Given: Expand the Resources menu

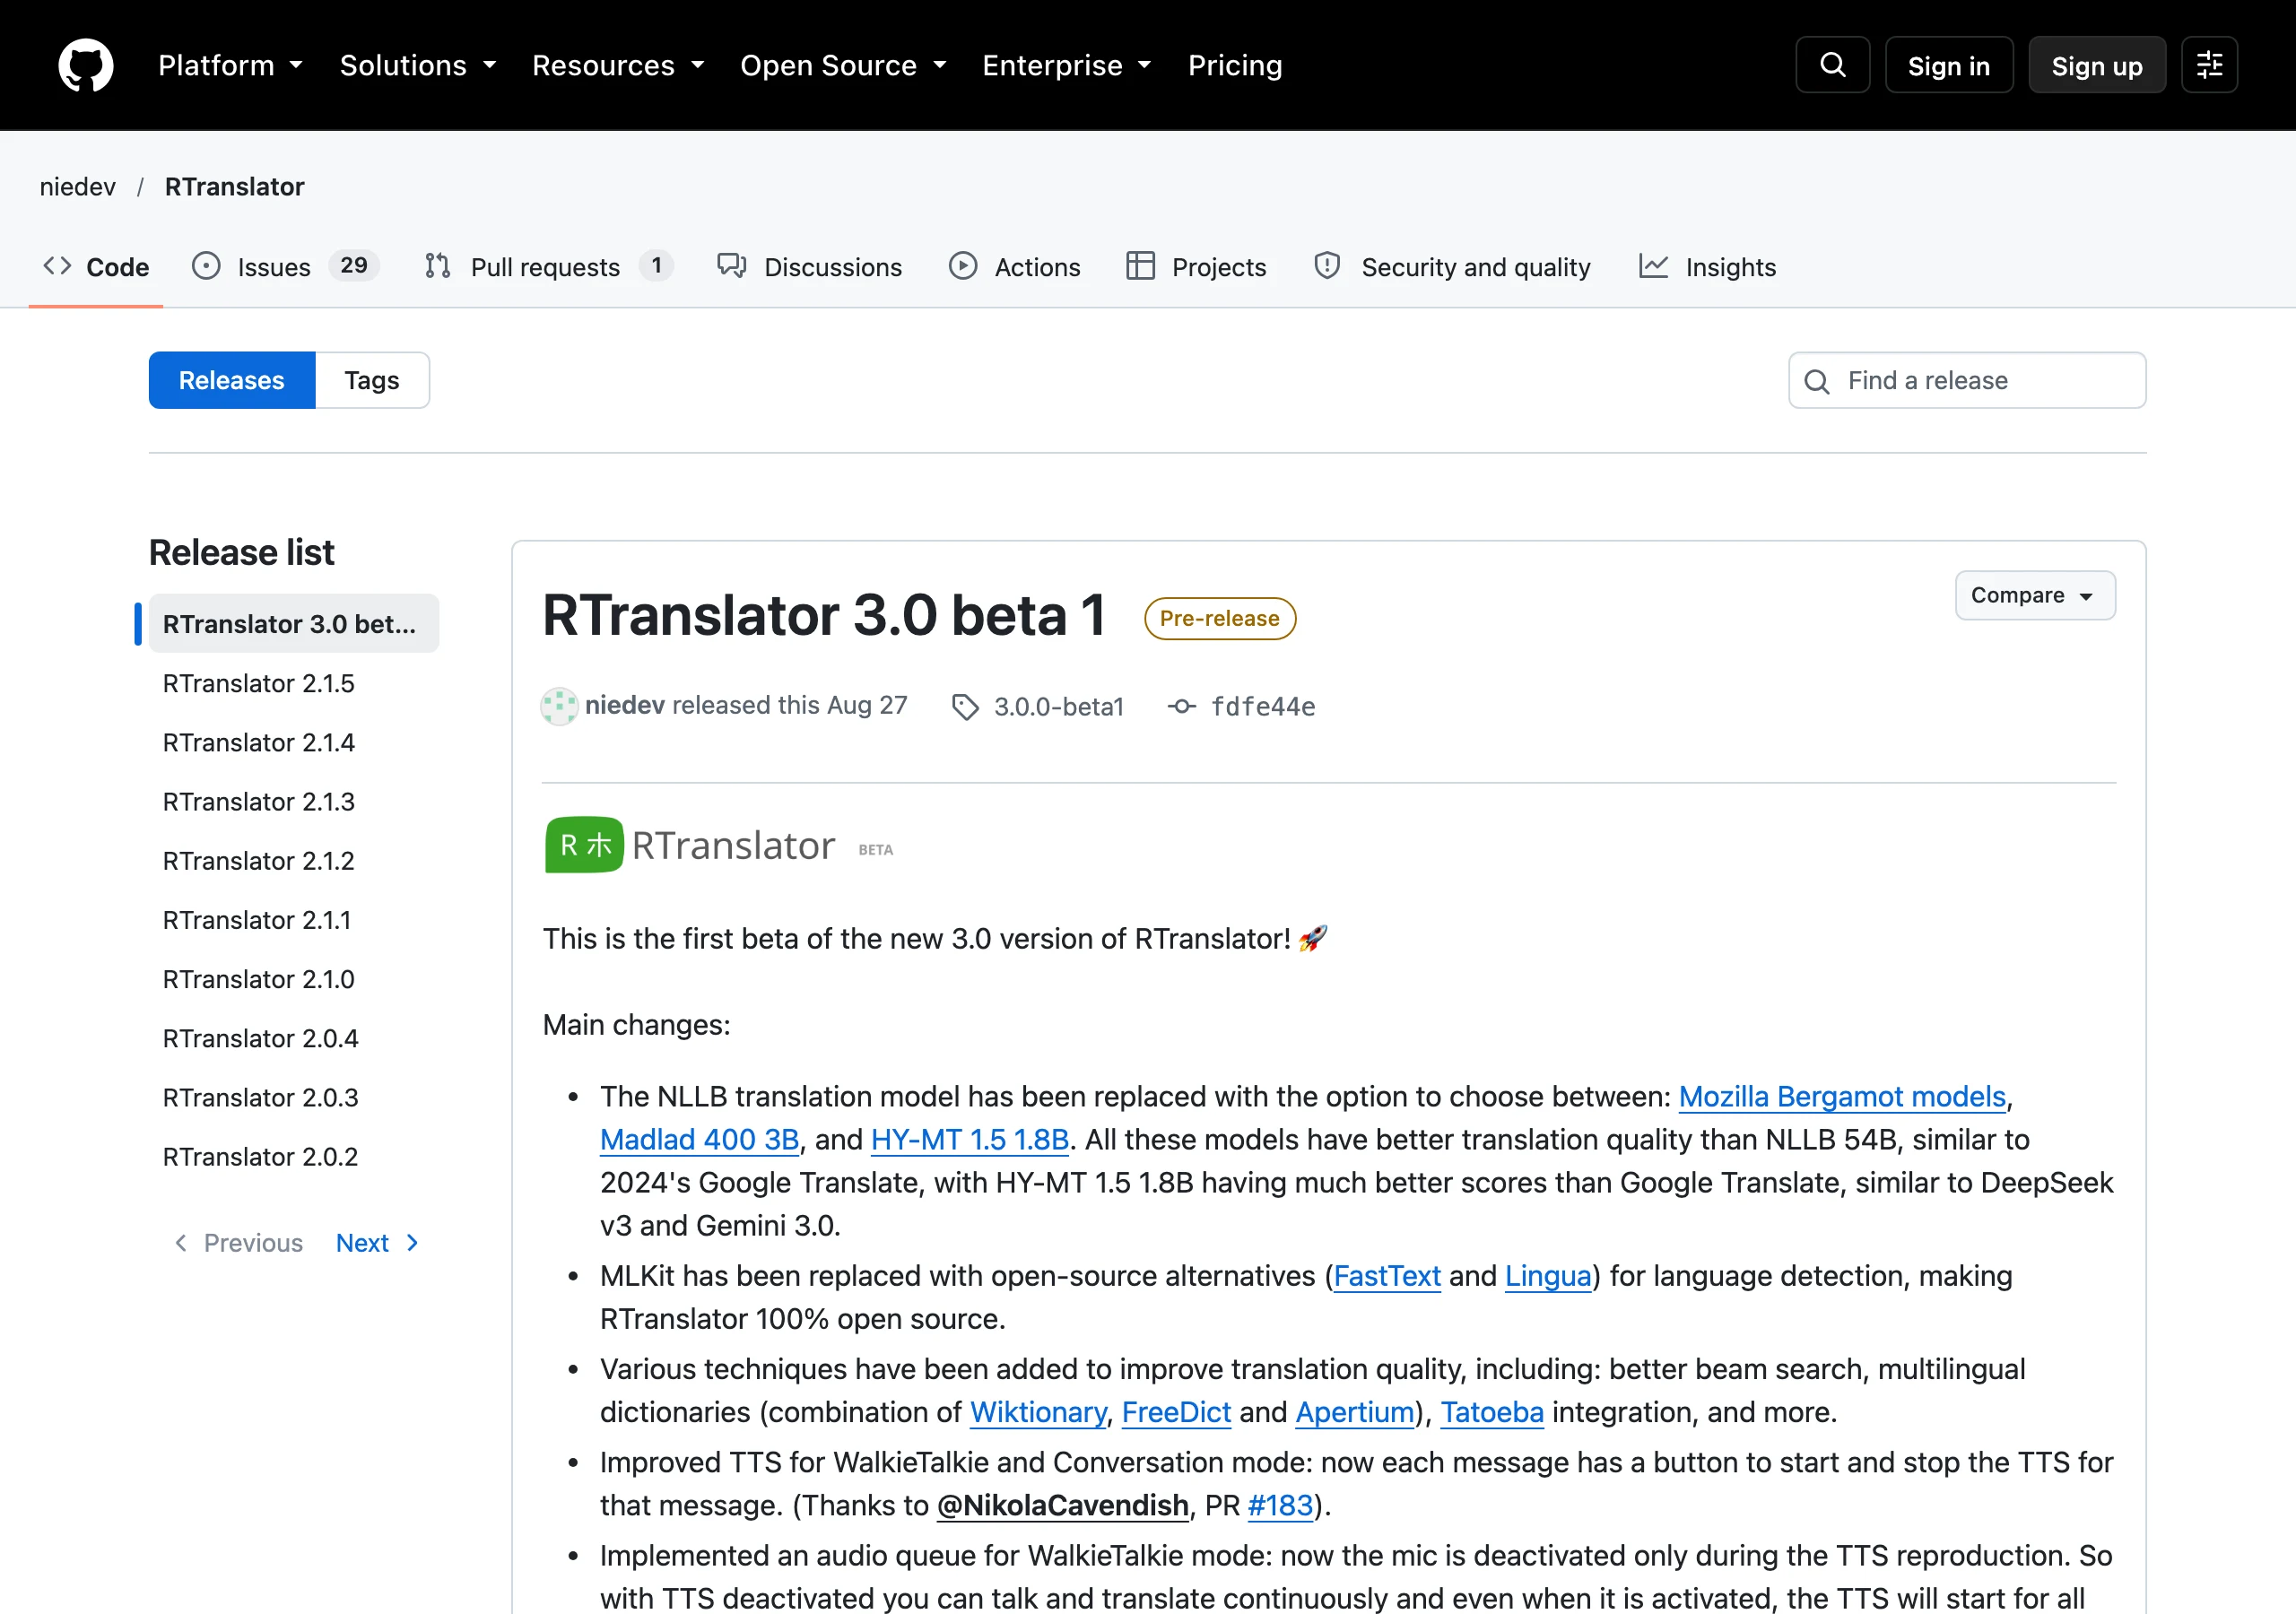Looking at the screenshot, I should pos(618,65).
